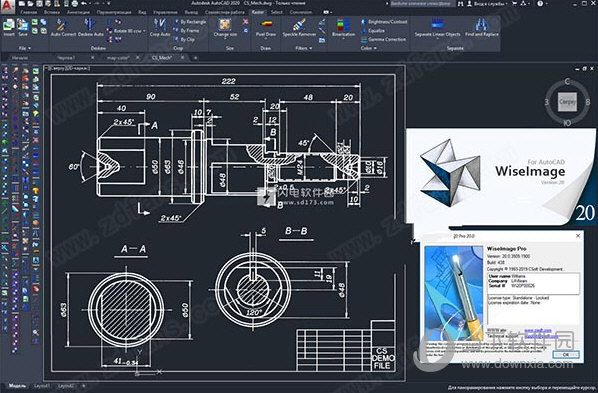Expand the Pixel Draw dropdown arrow

point(266,39)
